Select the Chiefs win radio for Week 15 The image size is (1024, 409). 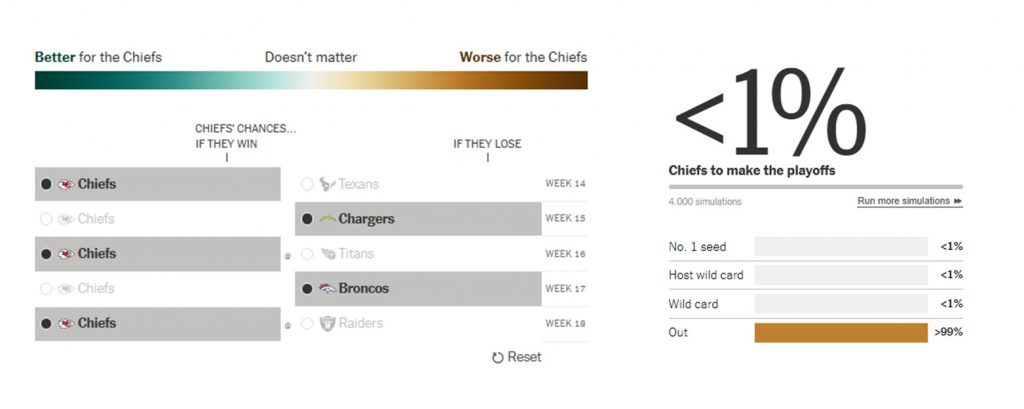46,219
